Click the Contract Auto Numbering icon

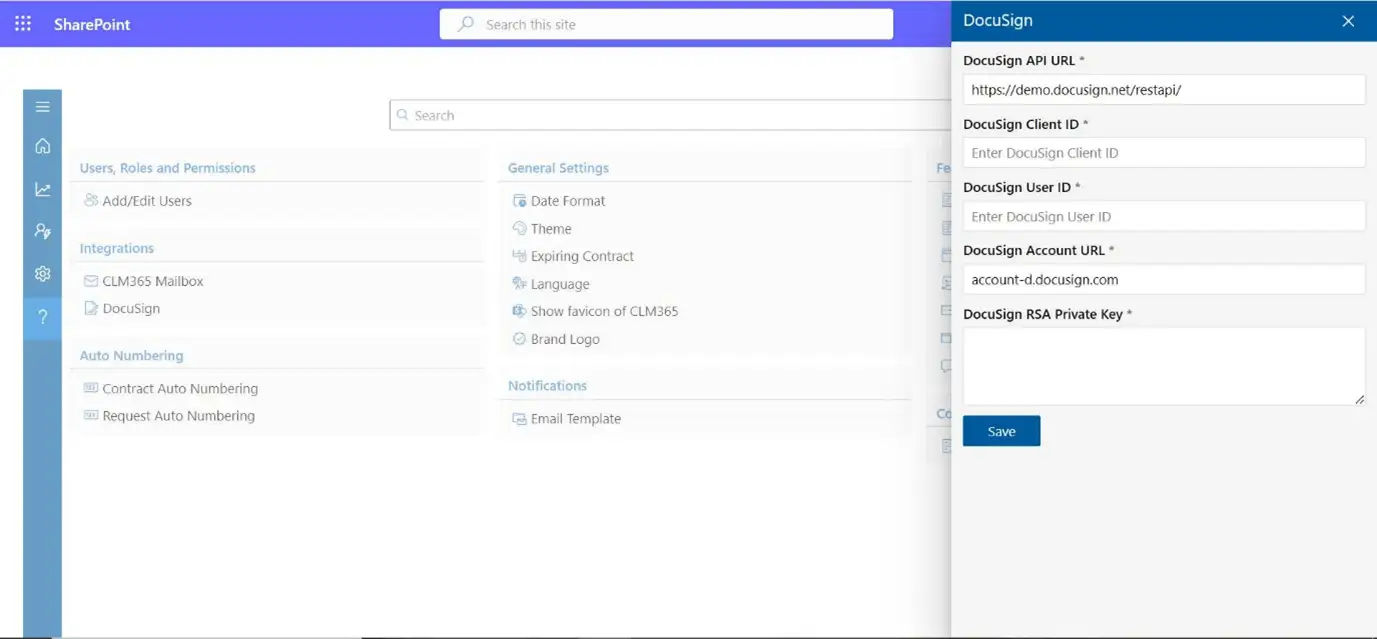tap(91, 388)
